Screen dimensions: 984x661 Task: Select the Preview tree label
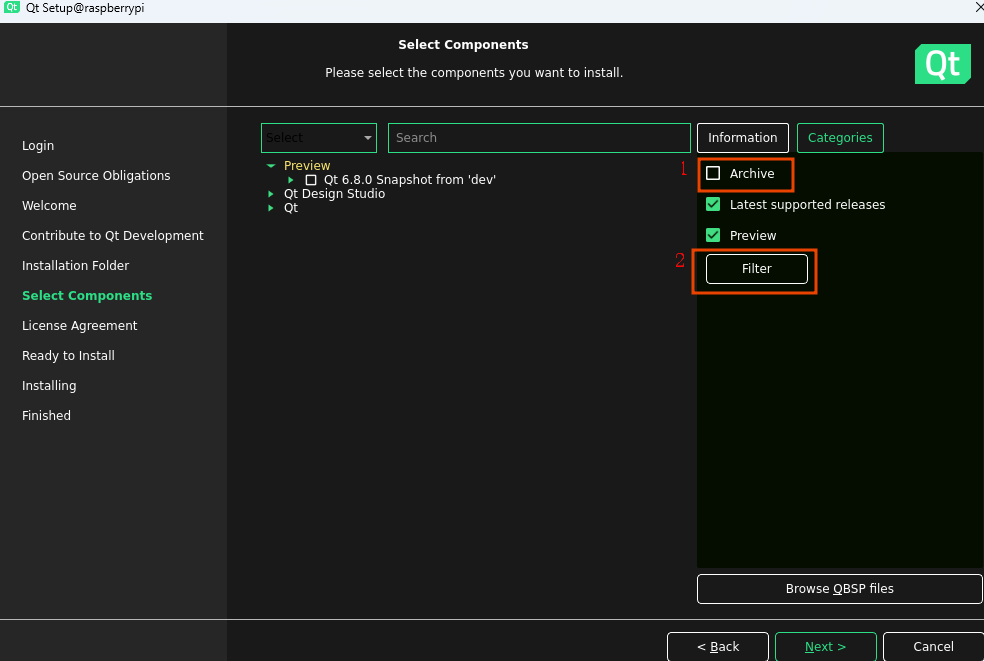click(307, 166)
